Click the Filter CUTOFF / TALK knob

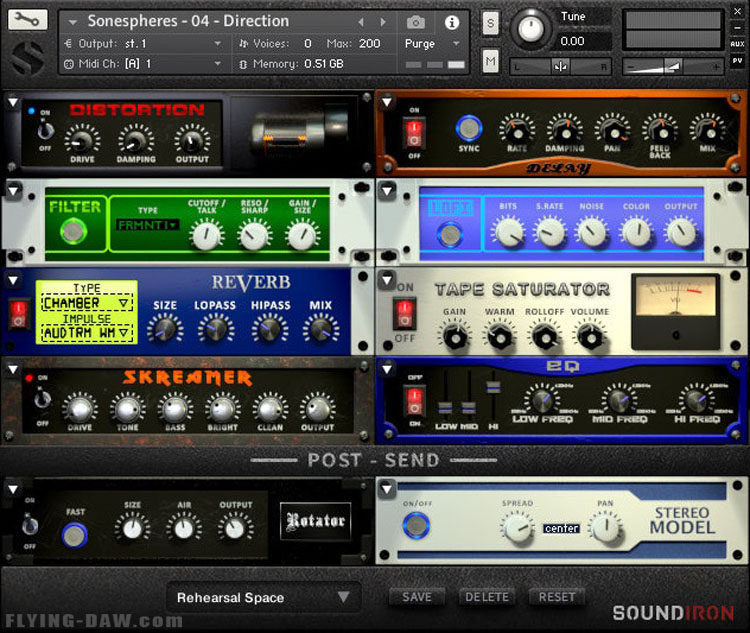[x=207, y=234]
